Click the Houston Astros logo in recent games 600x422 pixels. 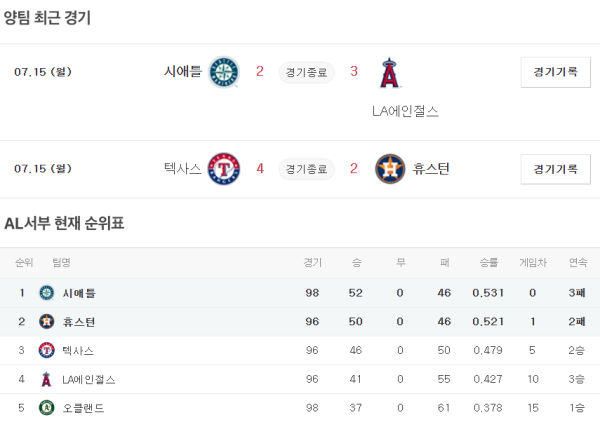tap(390, 169)
